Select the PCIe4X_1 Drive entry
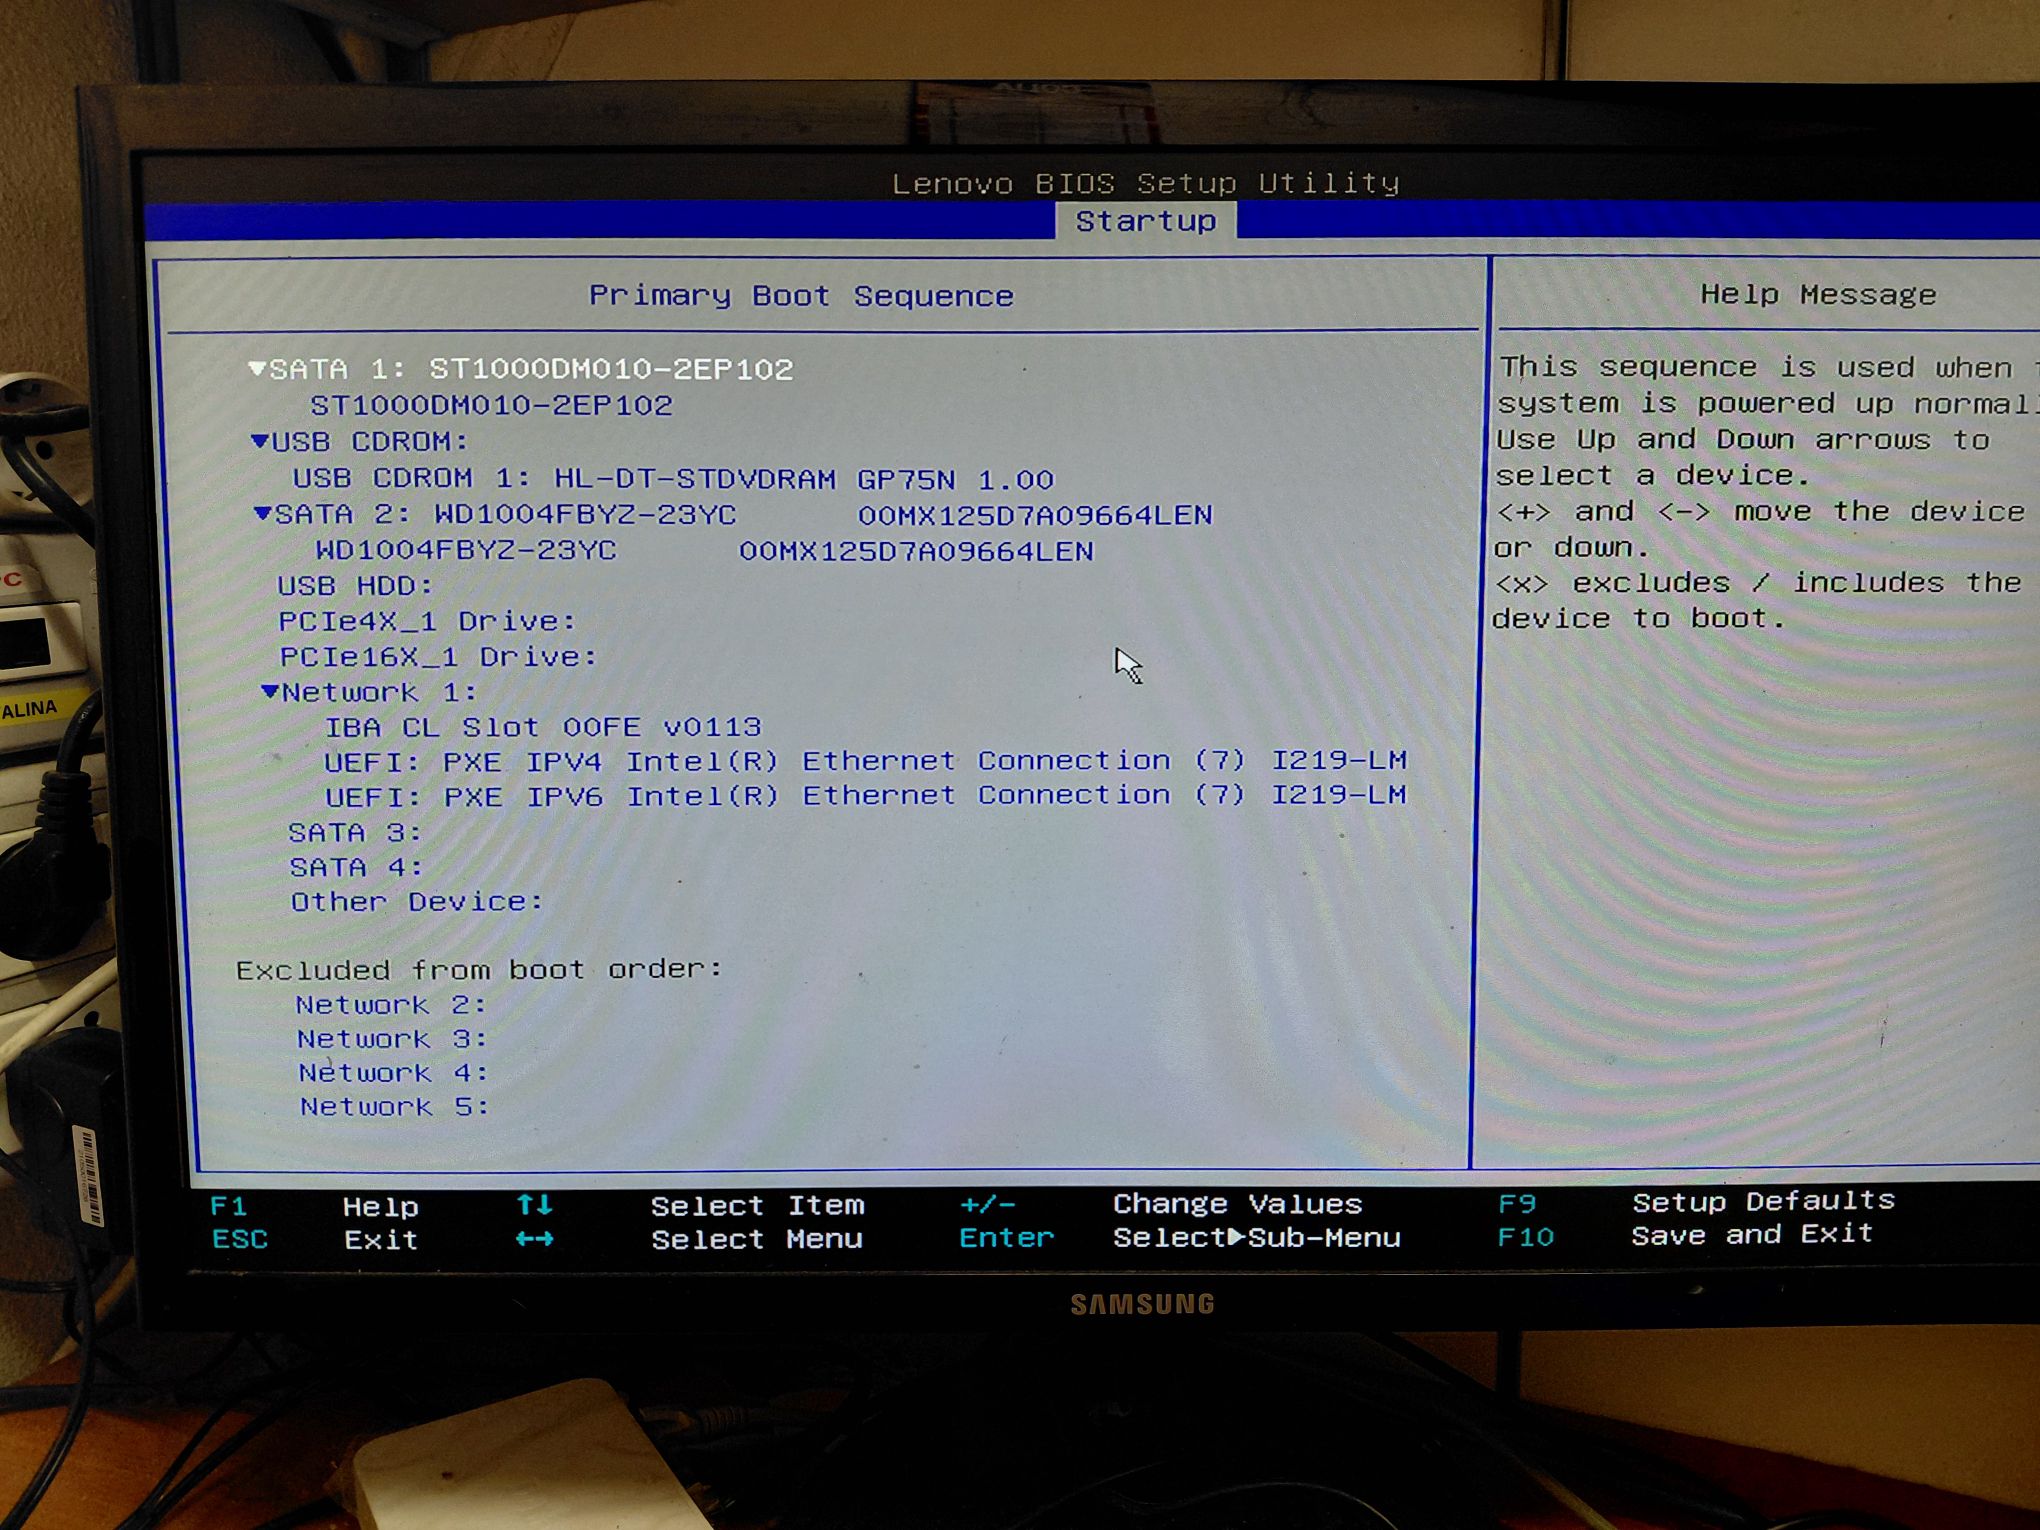2040x1530 pixels. click(x=427, y=621)
